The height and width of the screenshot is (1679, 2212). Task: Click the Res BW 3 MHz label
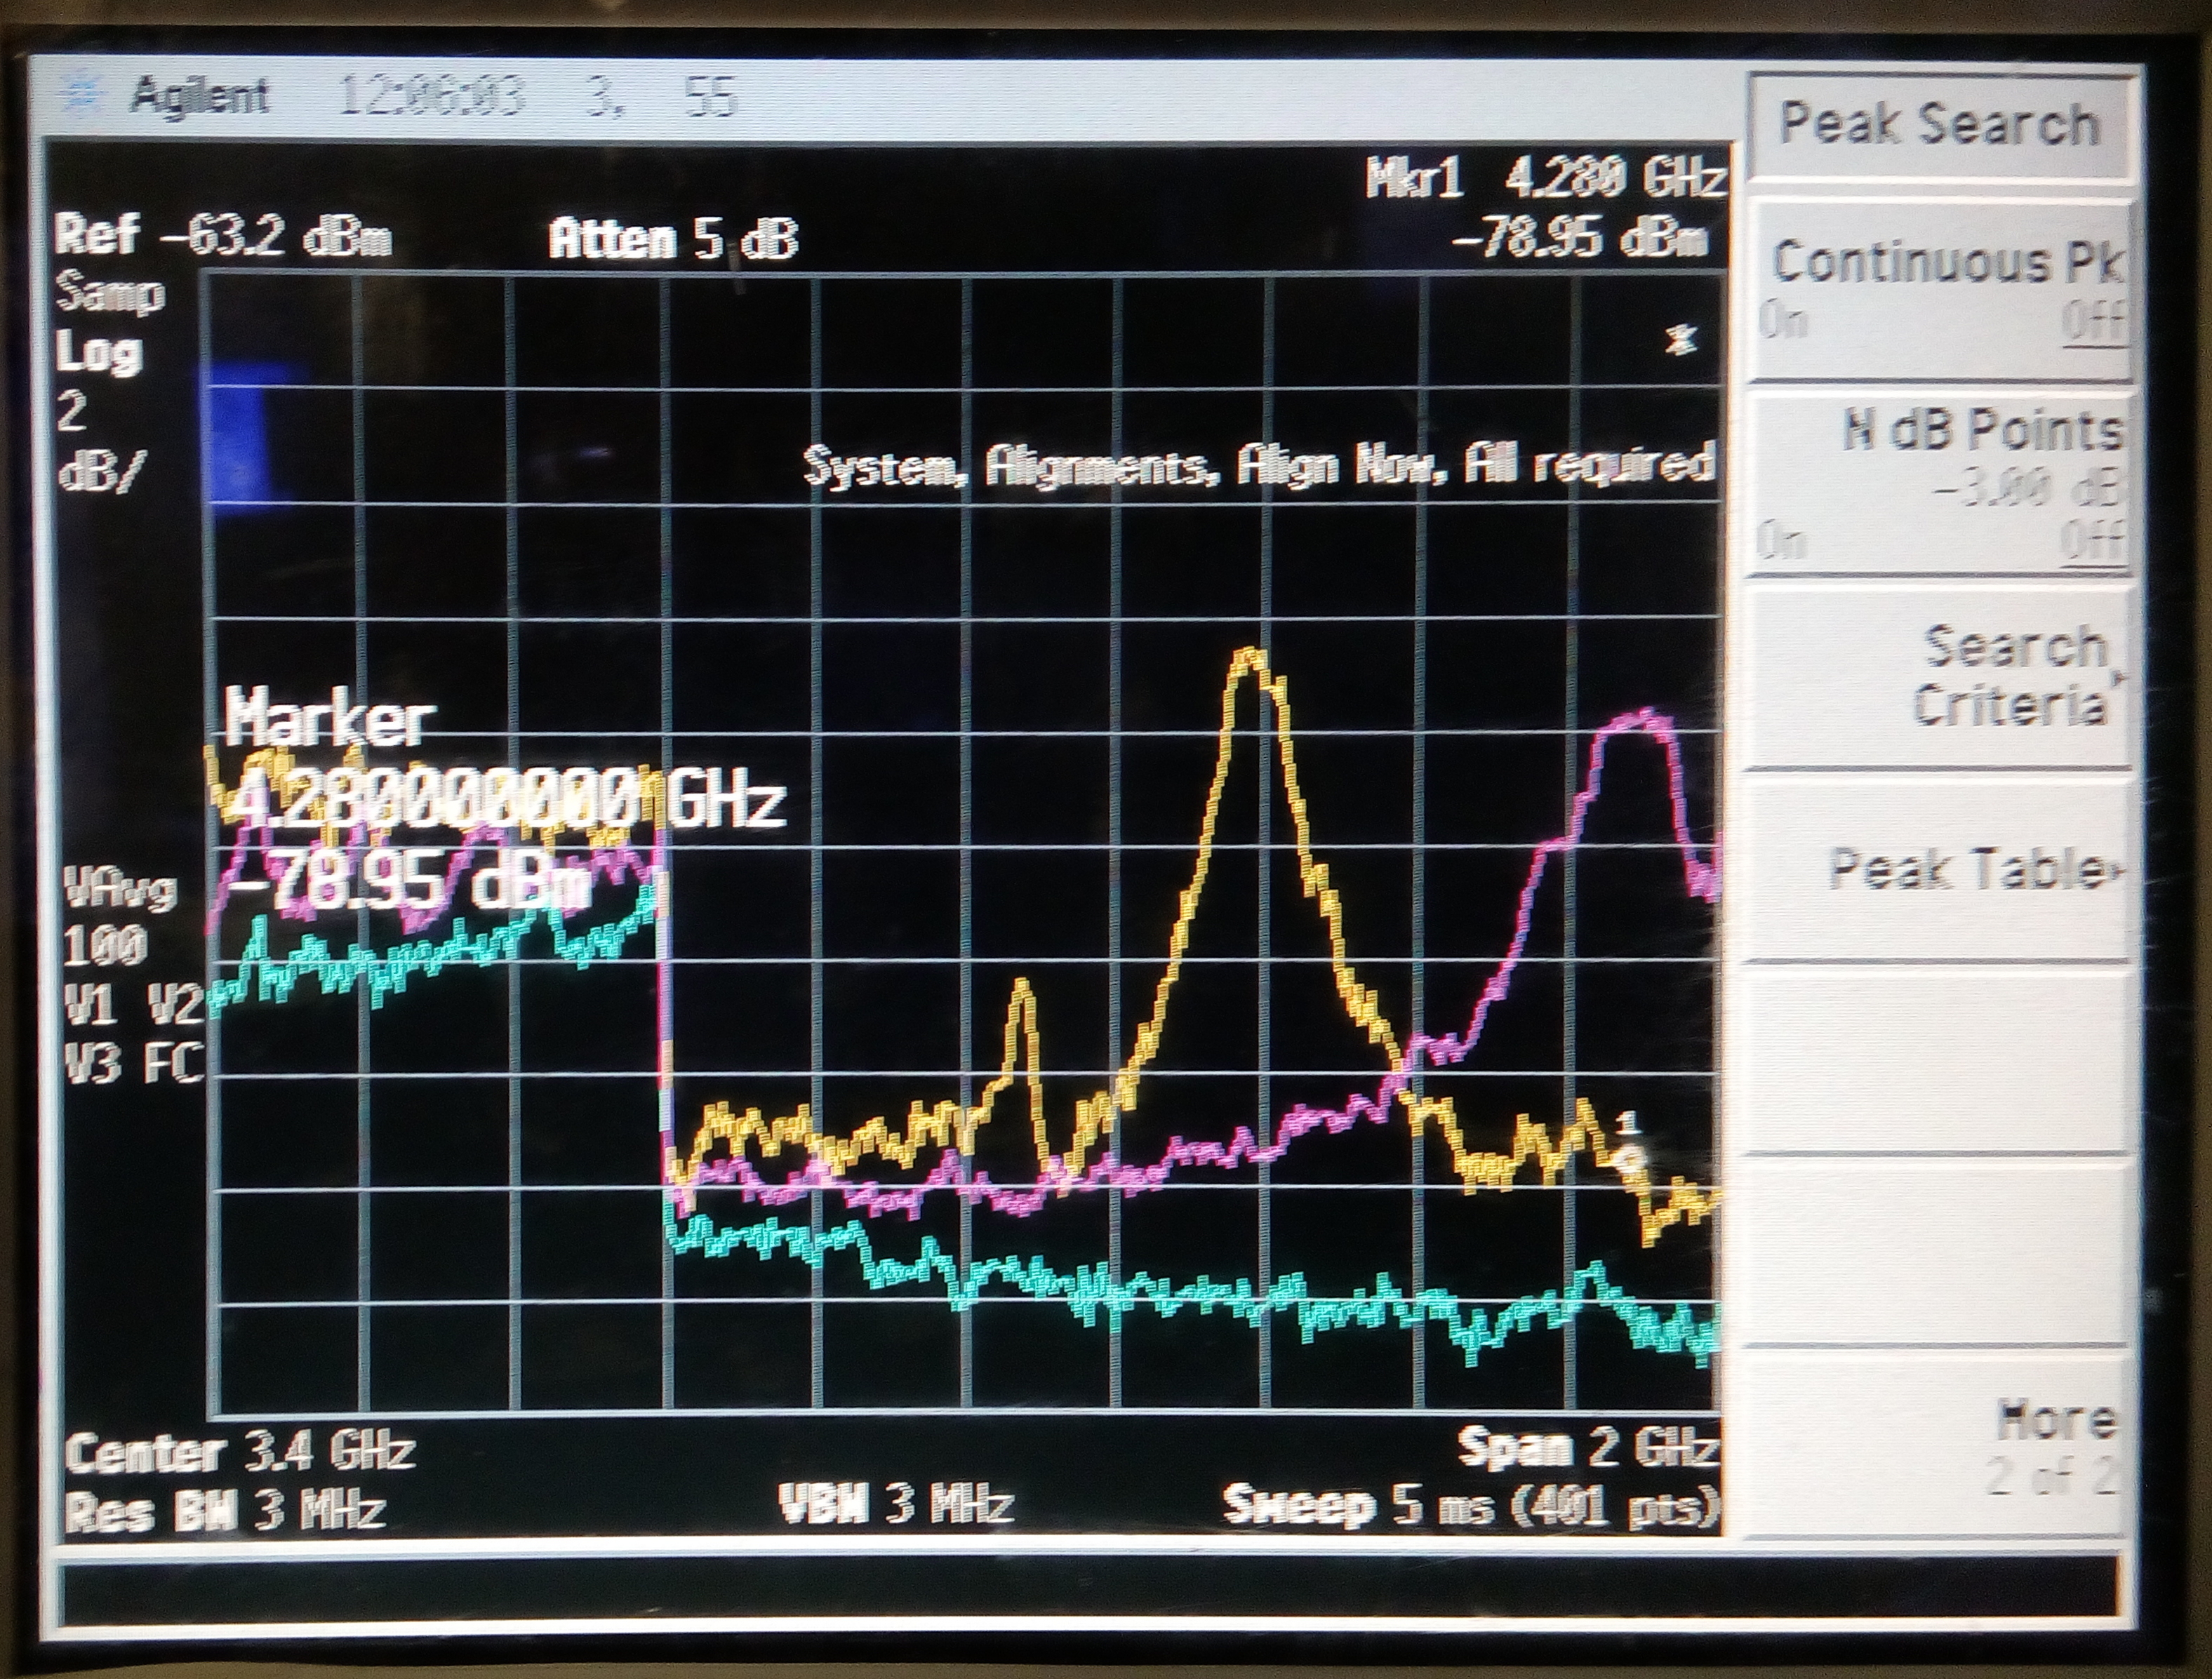[225, 1510]
